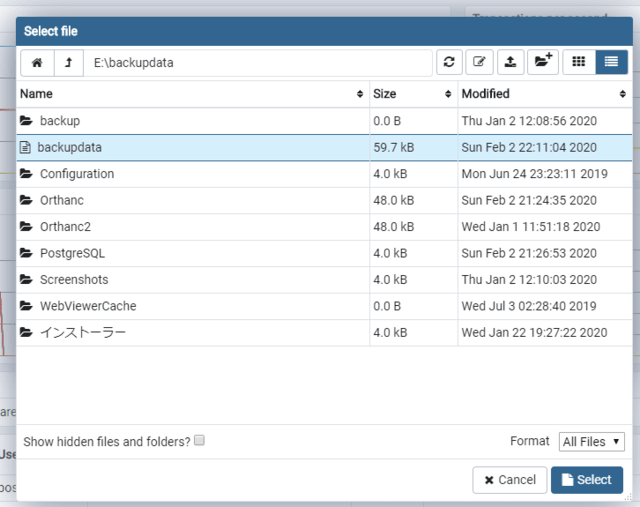Viewport: 640px width, 507px height.
Task: Click the Home directory icon
Action: point(37,62)
